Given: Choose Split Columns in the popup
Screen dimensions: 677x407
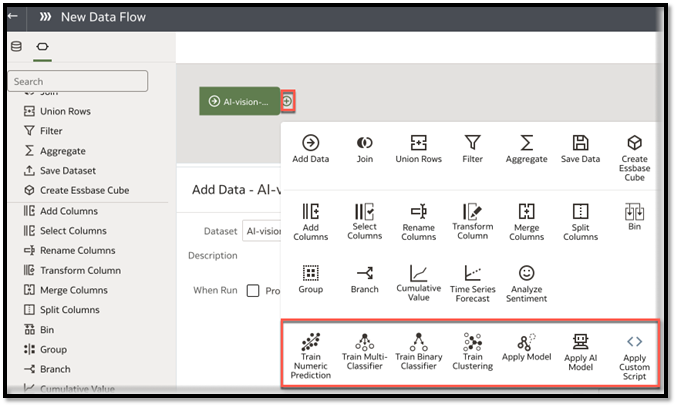Looking at the screenshot, I should pos(580,222).
